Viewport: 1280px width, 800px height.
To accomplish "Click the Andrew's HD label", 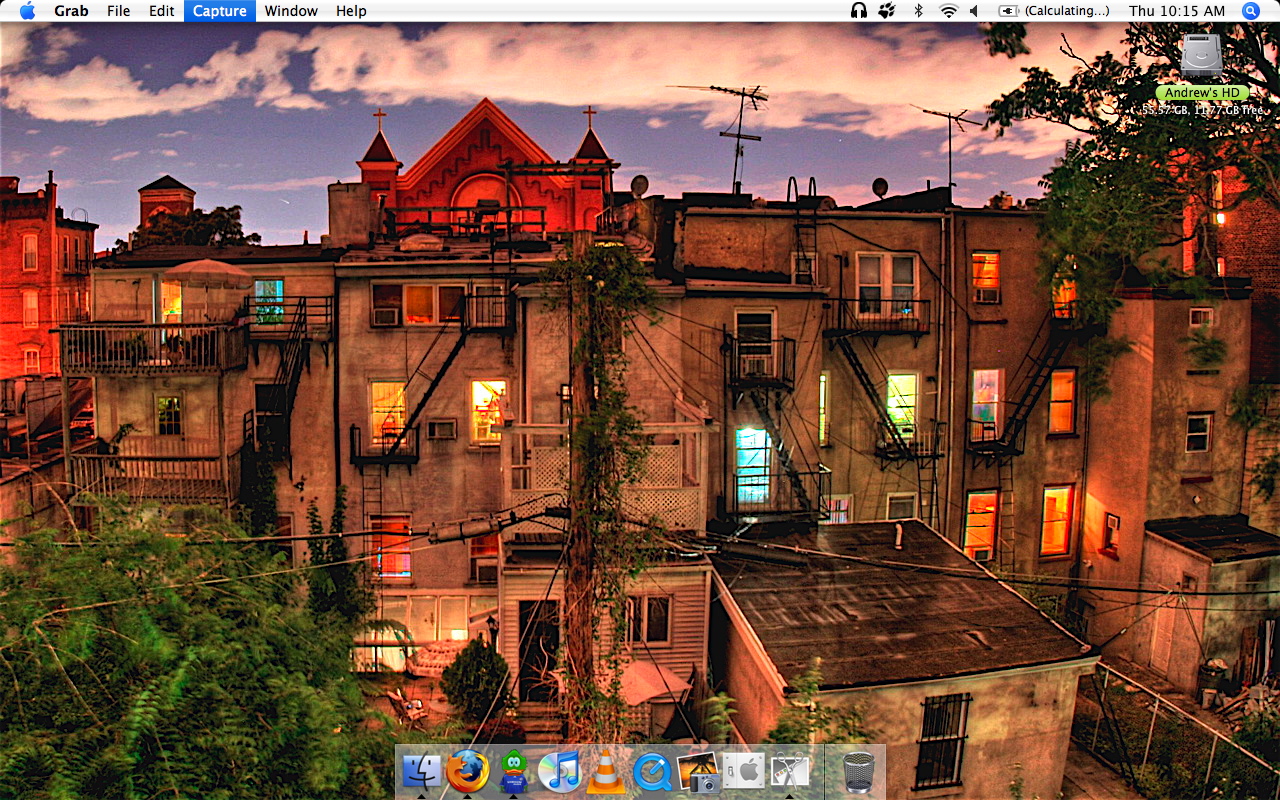I will pyautogui.click(x=1201, y=92).
